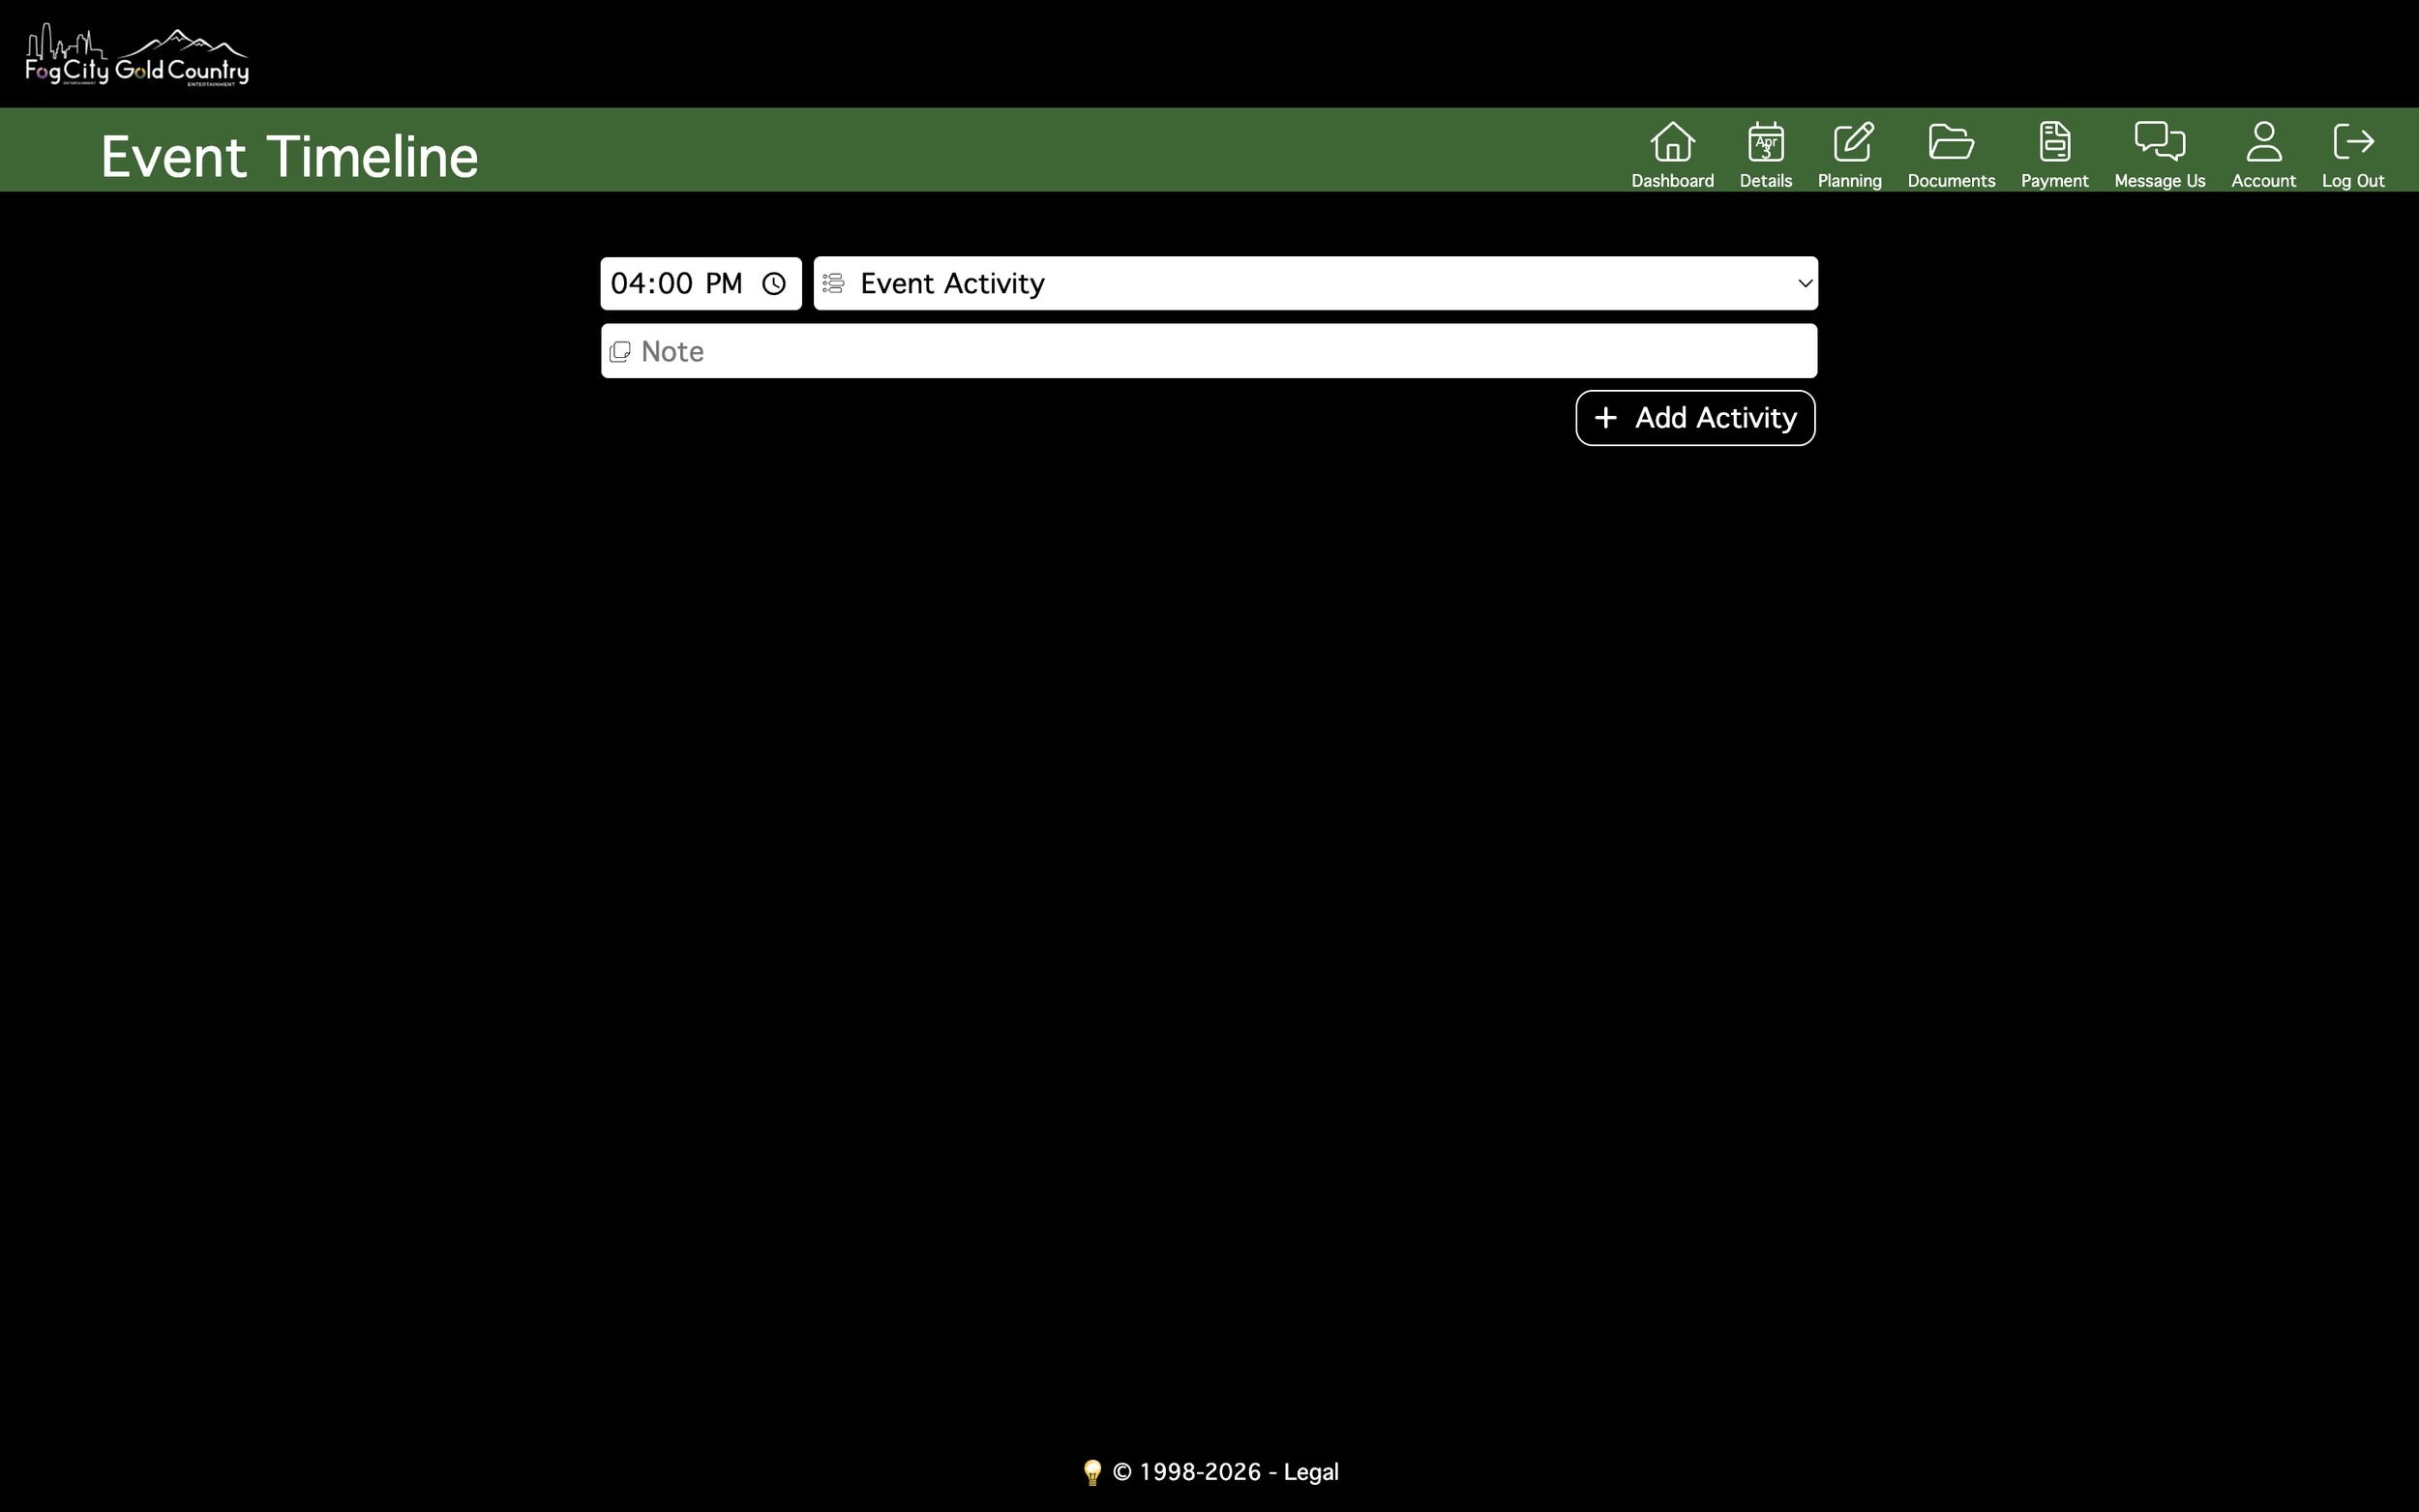This screenshot has height=1512, width=2419.
Task: Click the lightbulb icon in footer
Action: 1092,1472
